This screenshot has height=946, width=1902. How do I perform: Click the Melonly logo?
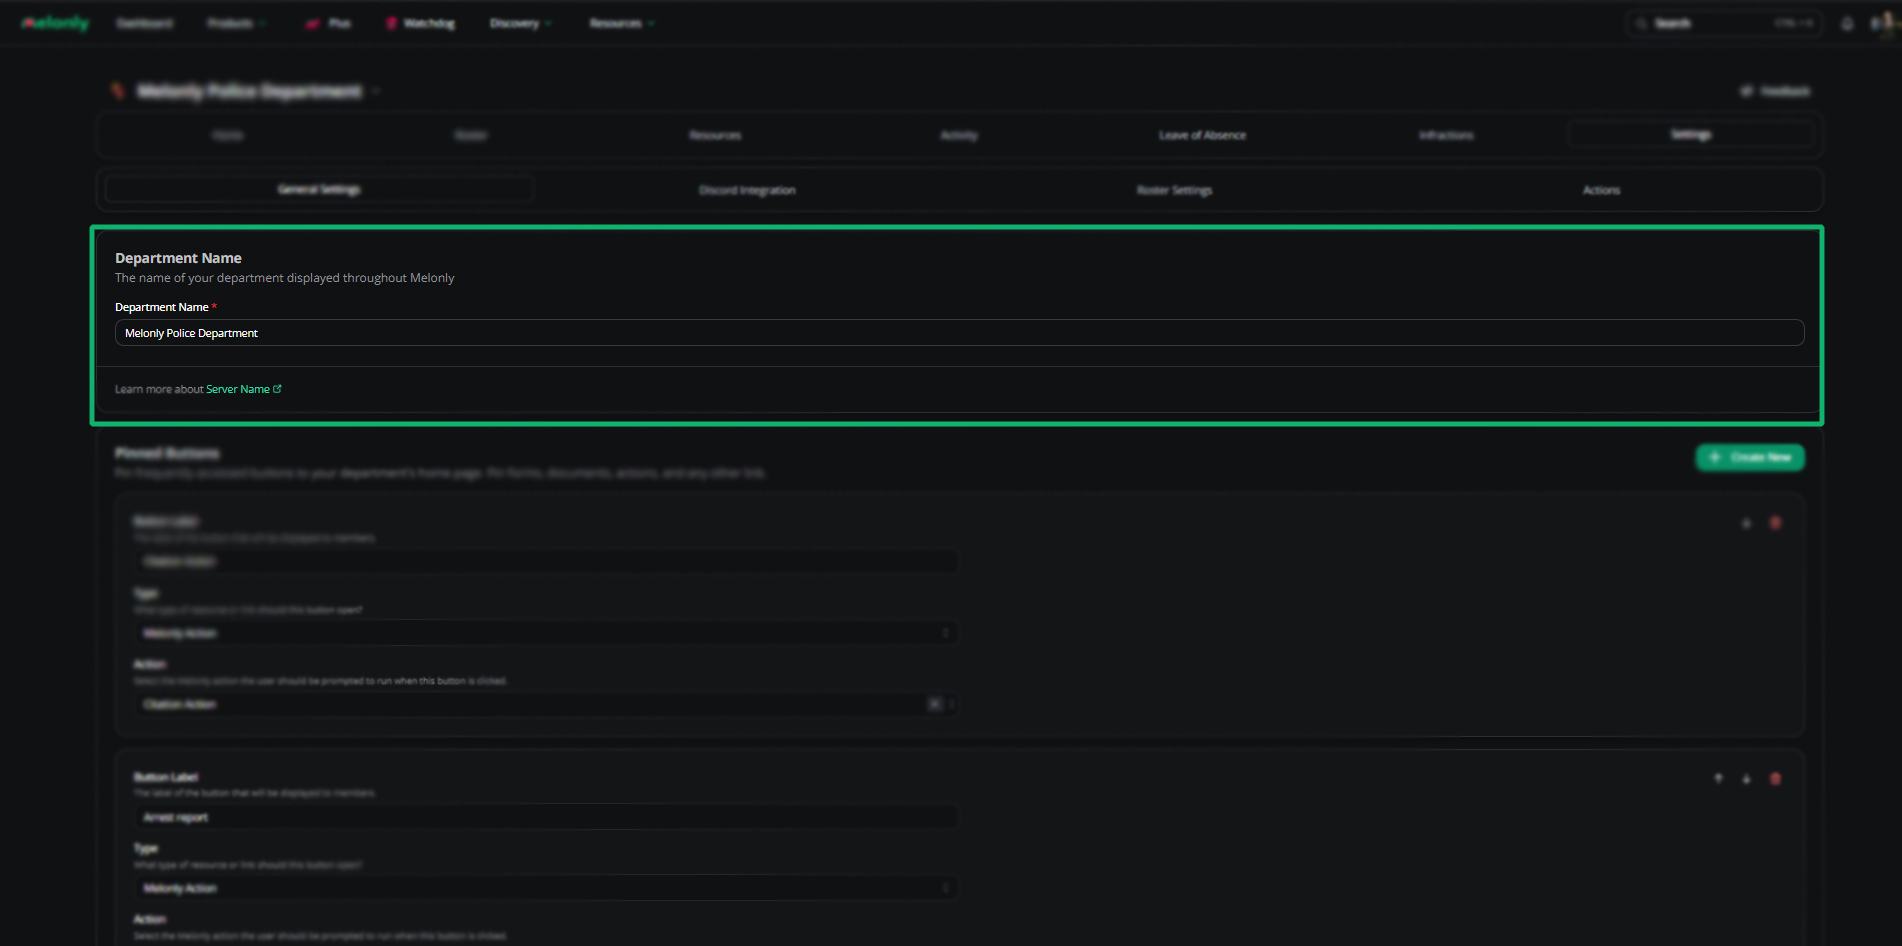pyautogui.click(x=56, y=23)
